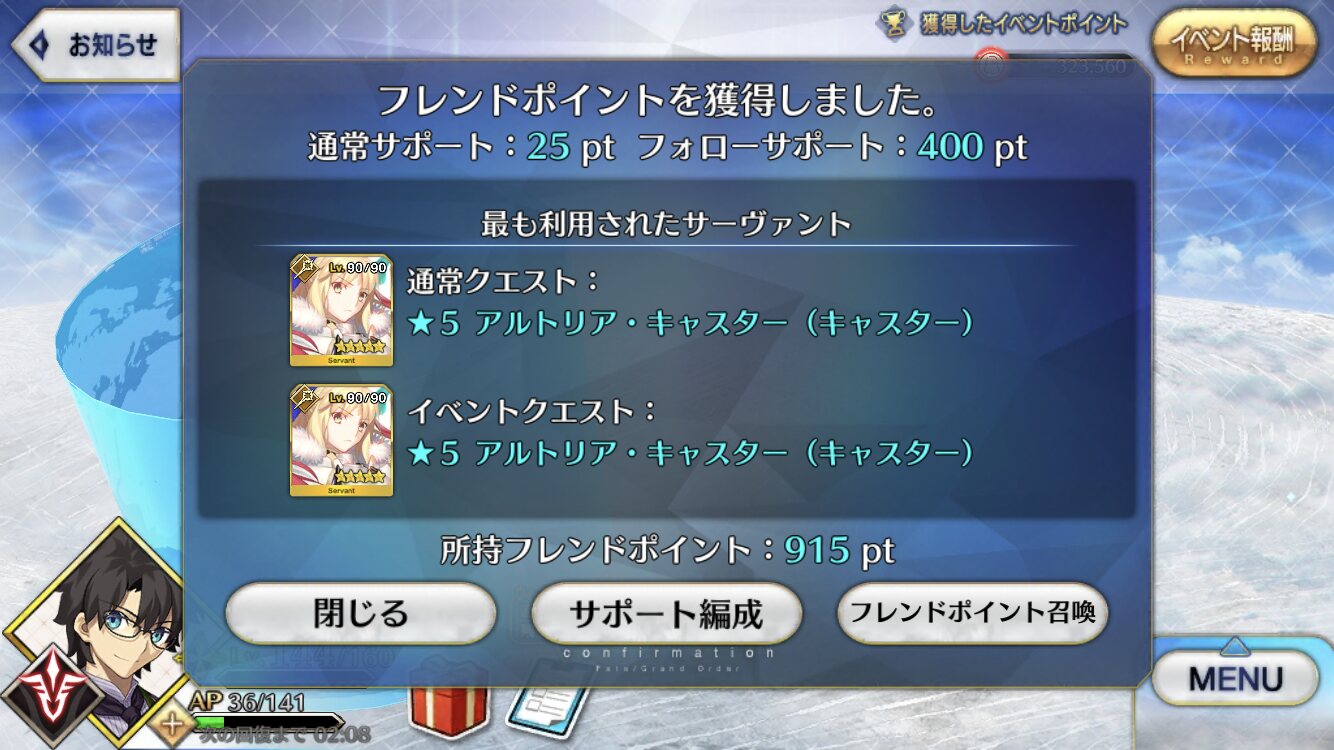
Task: Open イベント報酬 Reward button
Action: (1233, 42)
